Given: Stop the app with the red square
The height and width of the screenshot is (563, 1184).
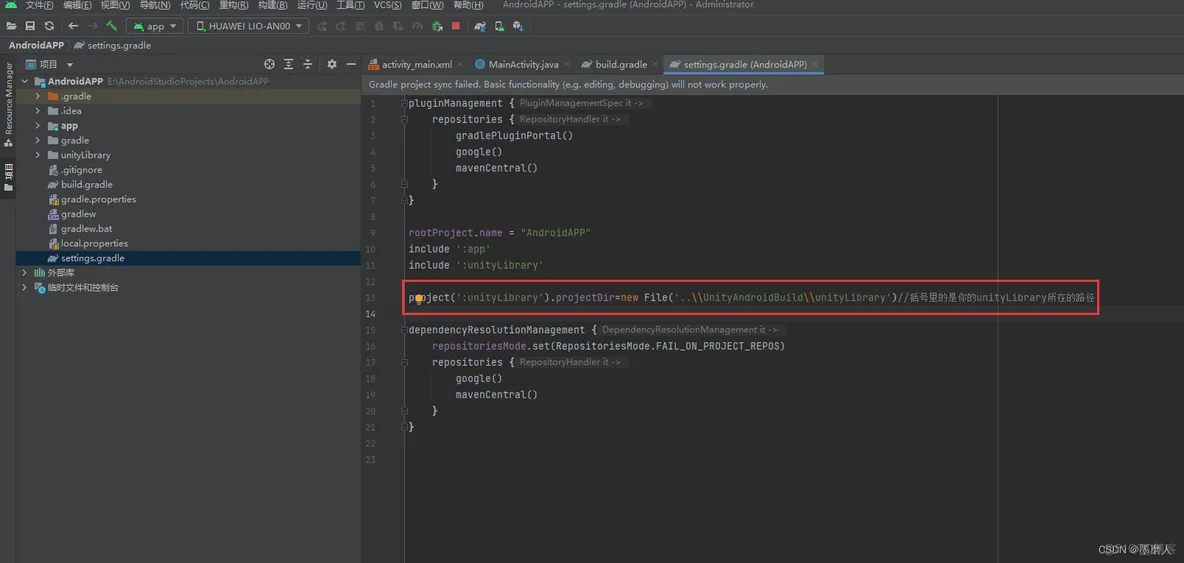Looking at the screenshot, I should (456, 26).
